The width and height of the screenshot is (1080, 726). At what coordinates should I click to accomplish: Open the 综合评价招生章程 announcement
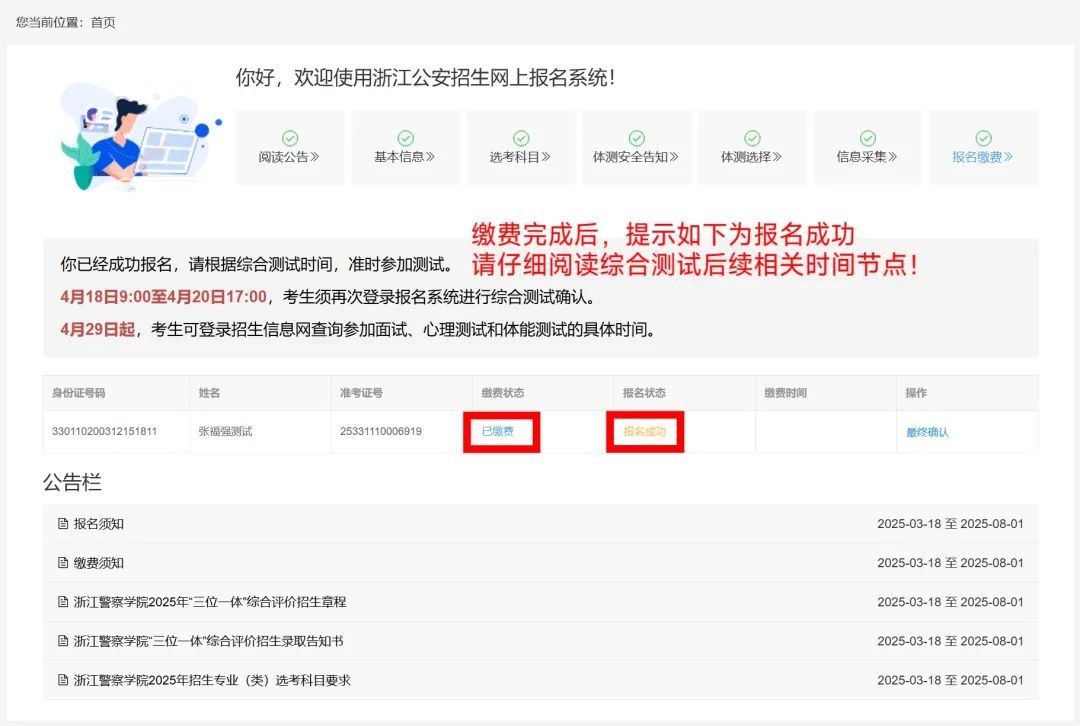210,602
